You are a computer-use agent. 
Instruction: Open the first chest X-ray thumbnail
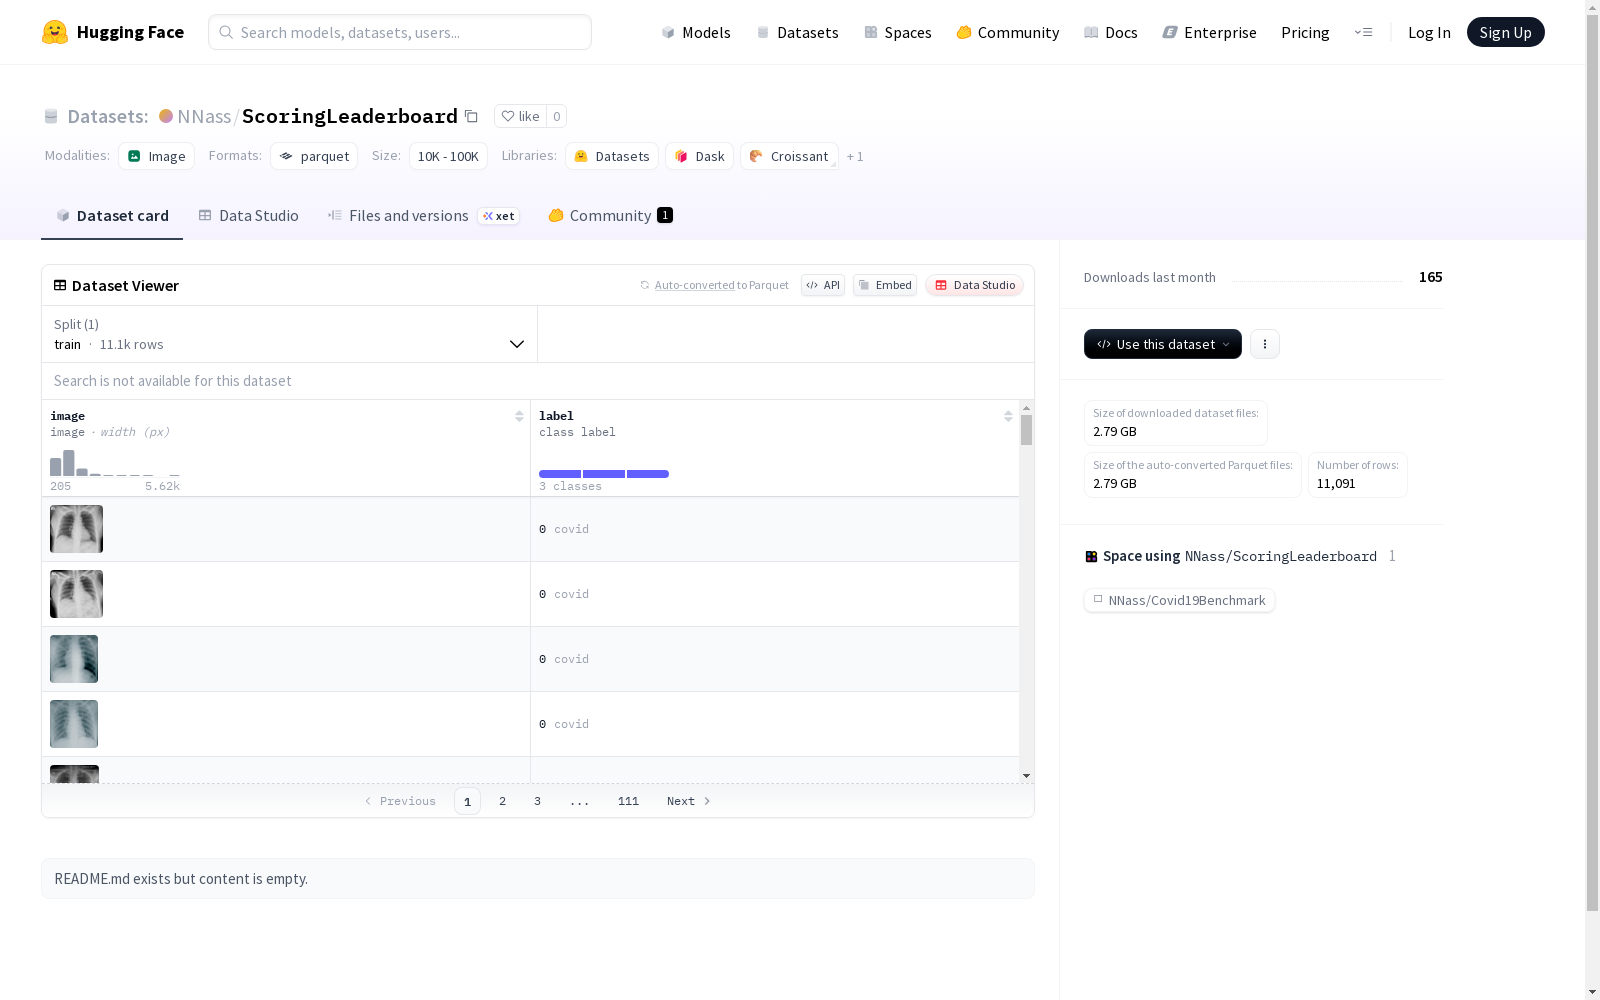(76, 529)
